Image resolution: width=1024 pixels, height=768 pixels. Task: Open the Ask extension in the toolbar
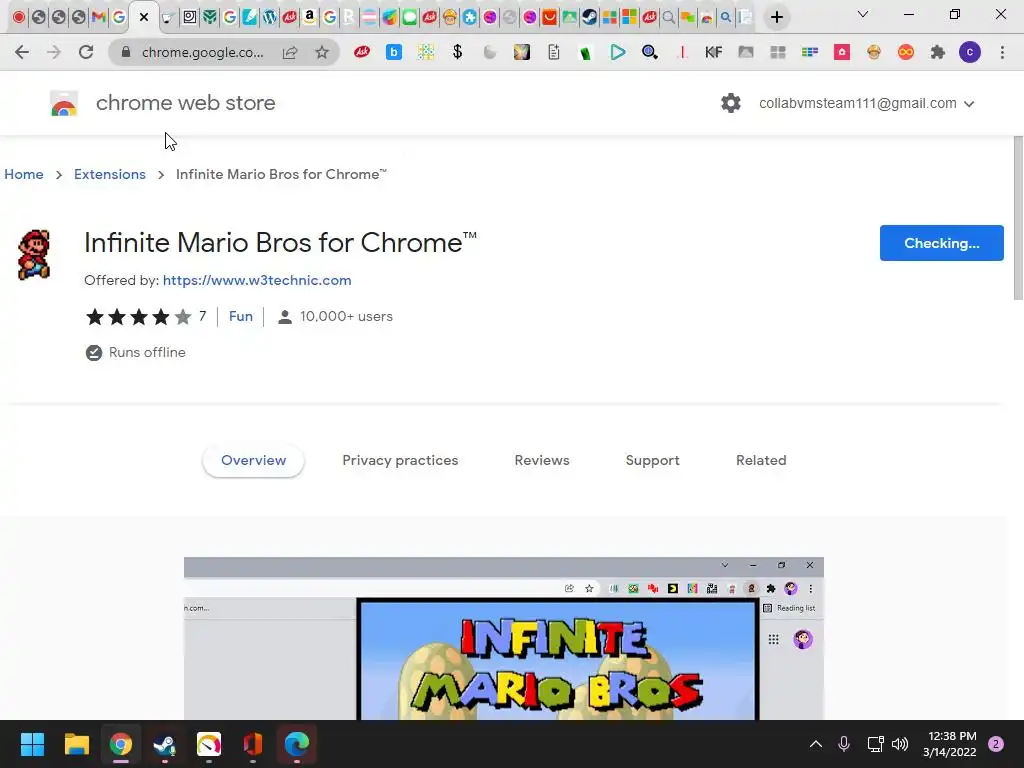click(362, 52)
